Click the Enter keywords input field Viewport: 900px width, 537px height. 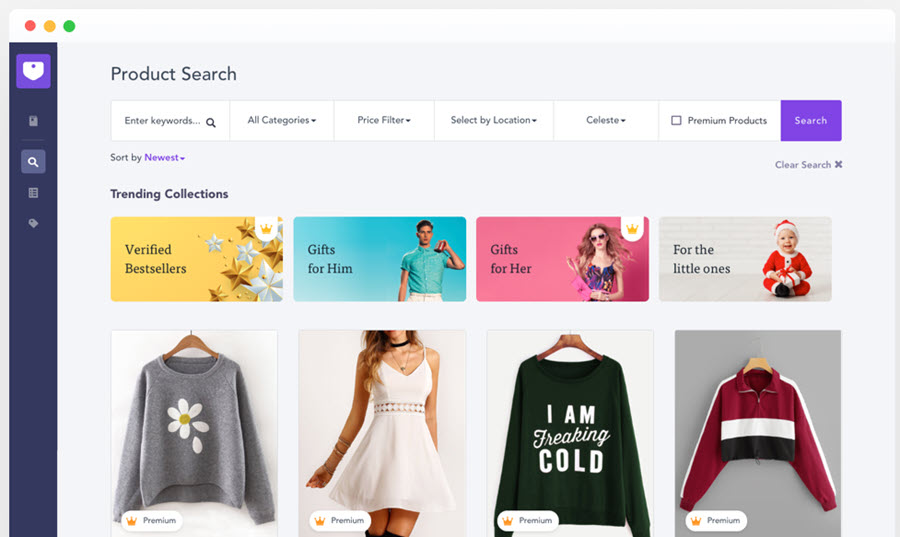[x=162, y=121]
